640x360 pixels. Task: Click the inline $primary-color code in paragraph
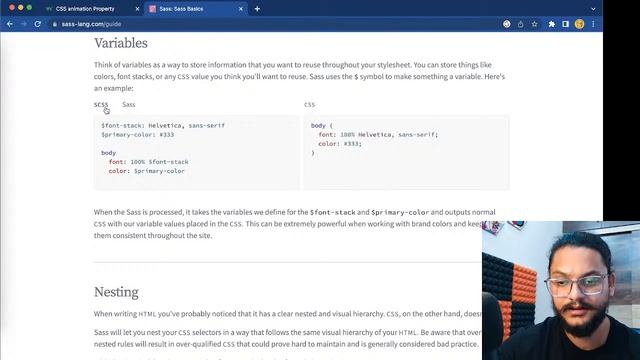pyautogui.click(x=400, y=212)
